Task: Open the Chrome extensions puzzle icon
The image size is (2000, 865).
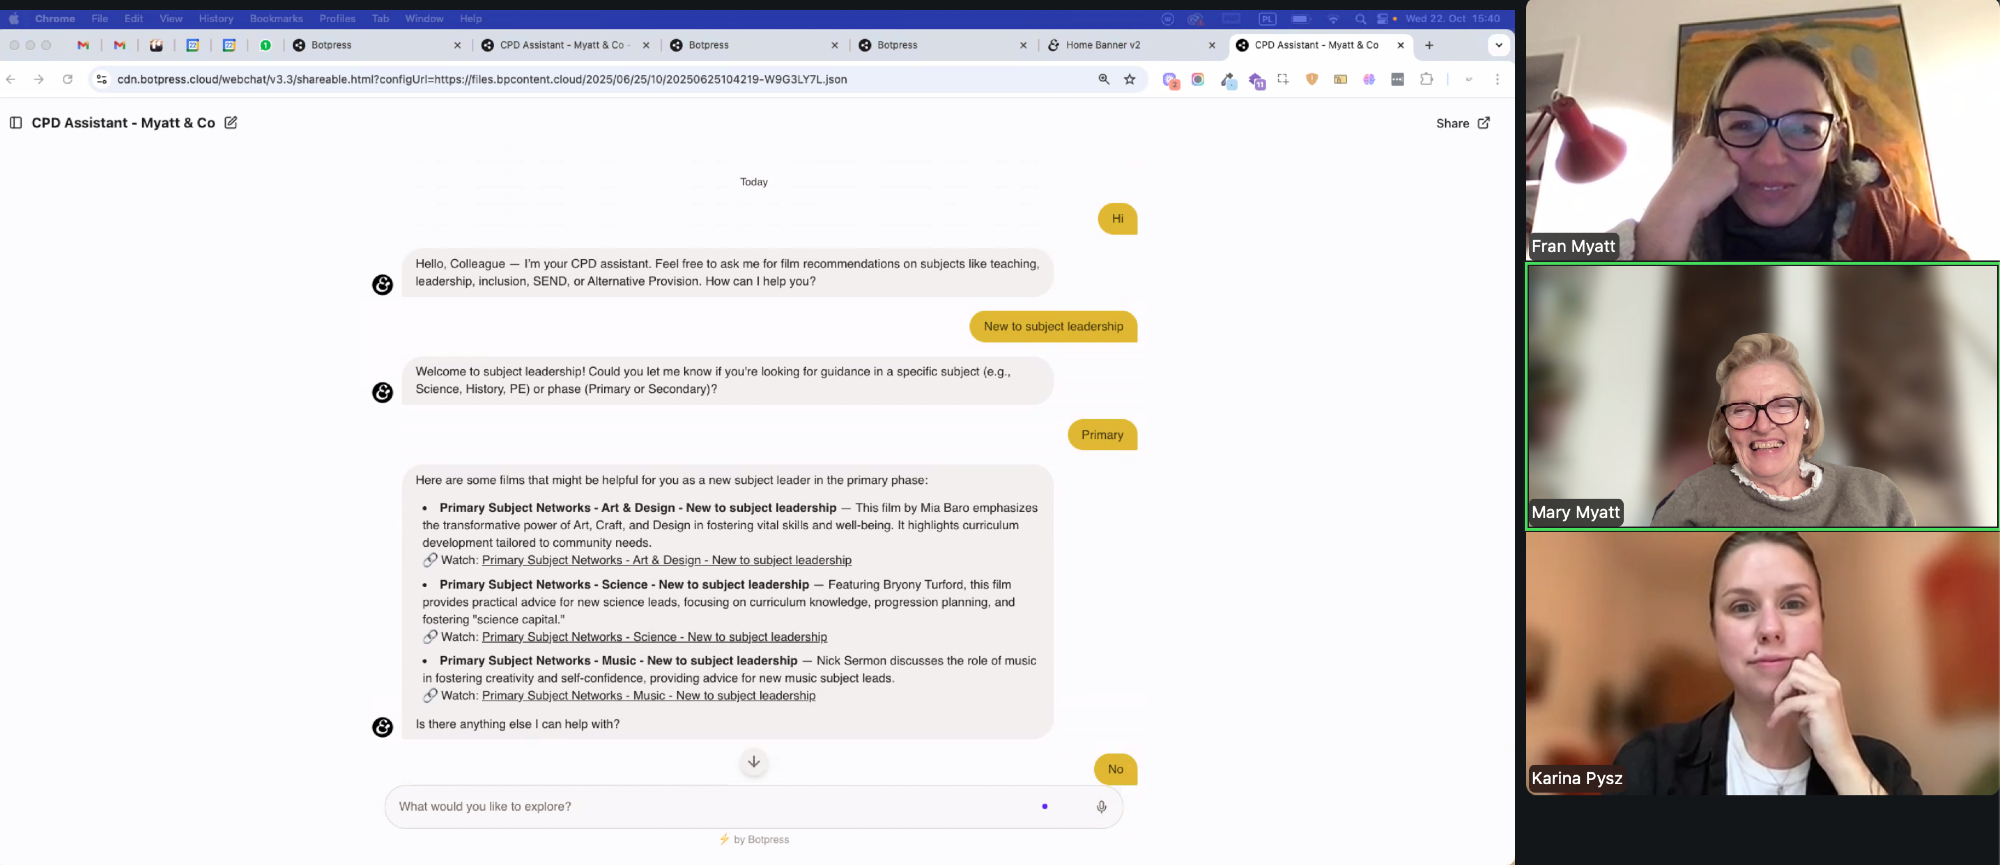Action: coord(1426,79)
